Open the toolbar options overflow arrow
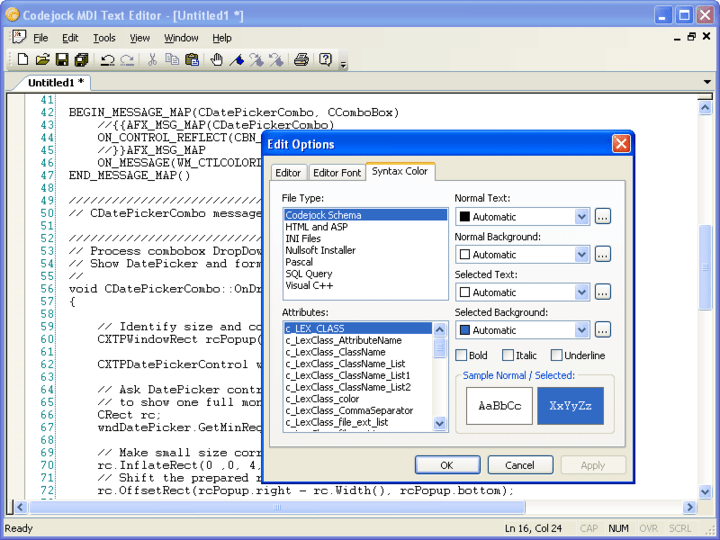The height and width of the screenshot is (540, 720). click(x=343, y=64)
